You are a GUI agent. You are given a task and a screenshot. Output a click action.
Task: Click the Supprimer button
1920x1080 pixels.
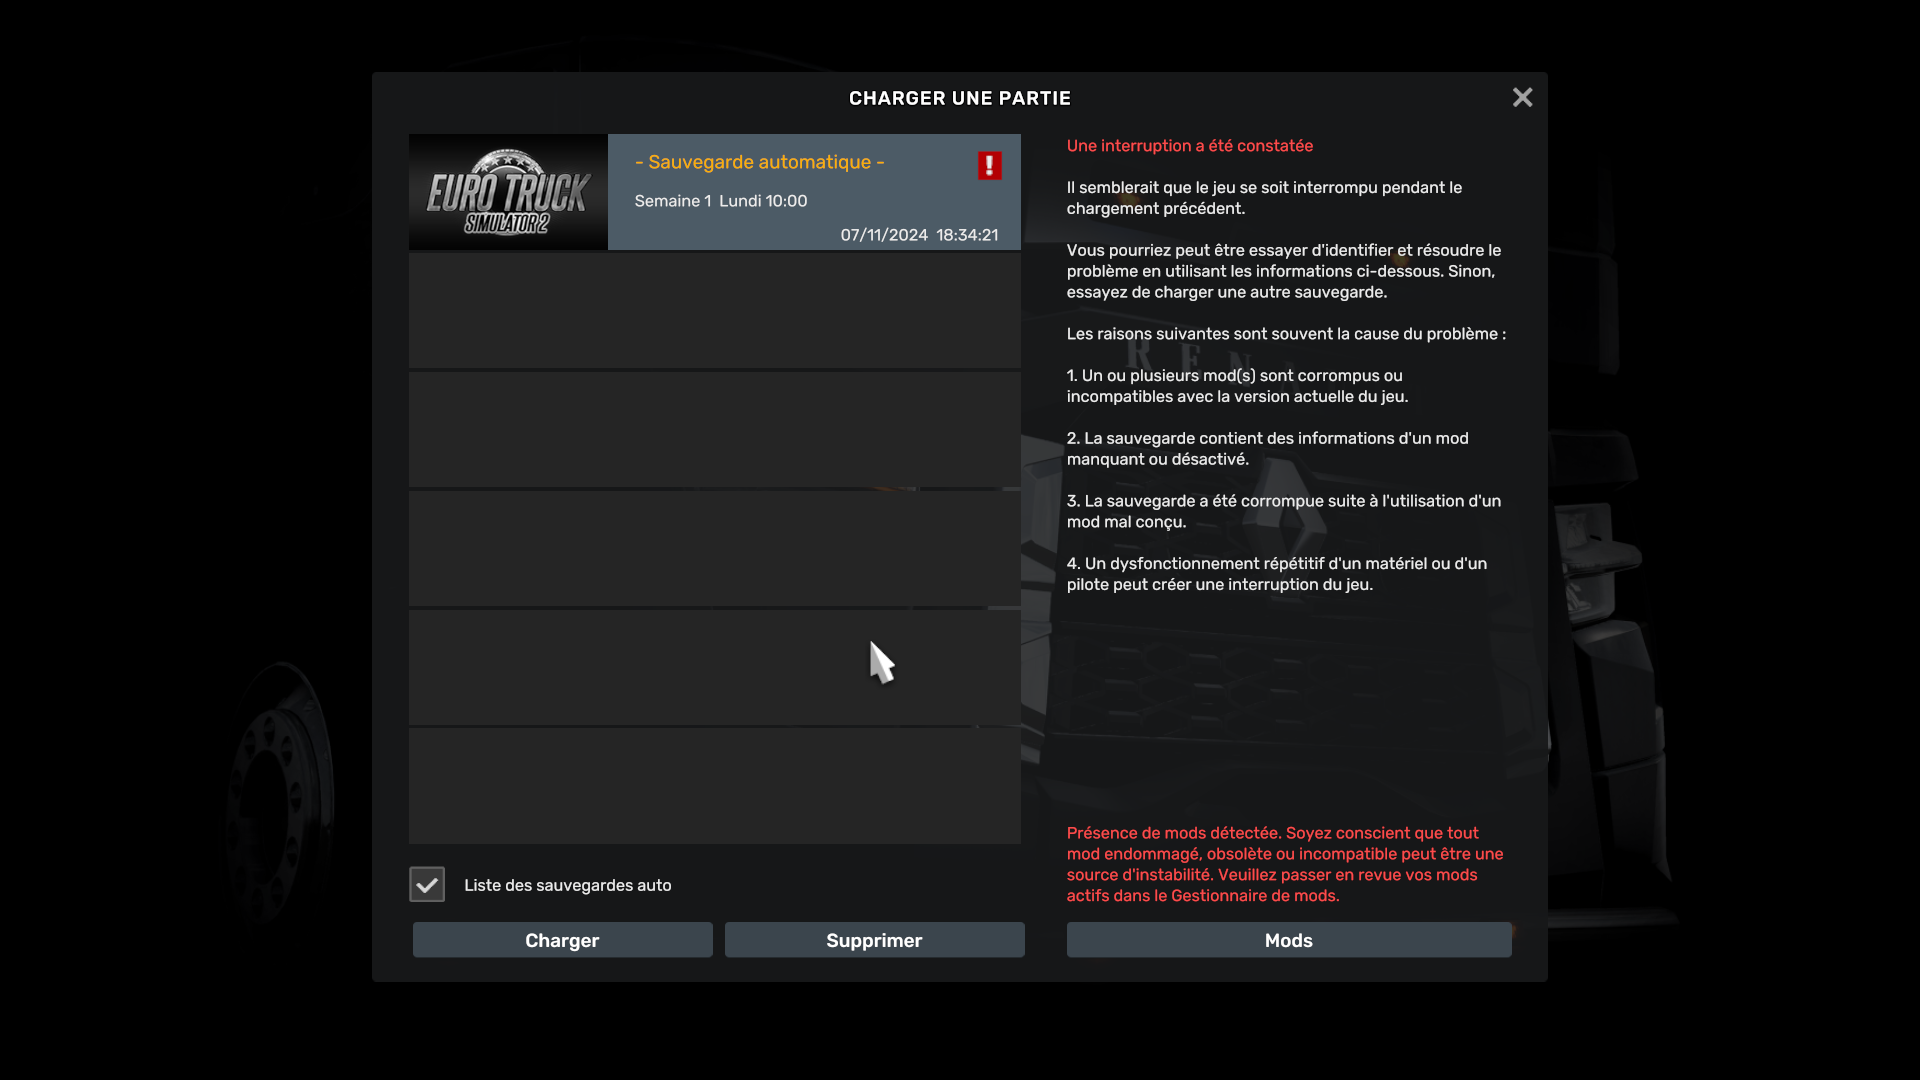click(x=874, y=940)
